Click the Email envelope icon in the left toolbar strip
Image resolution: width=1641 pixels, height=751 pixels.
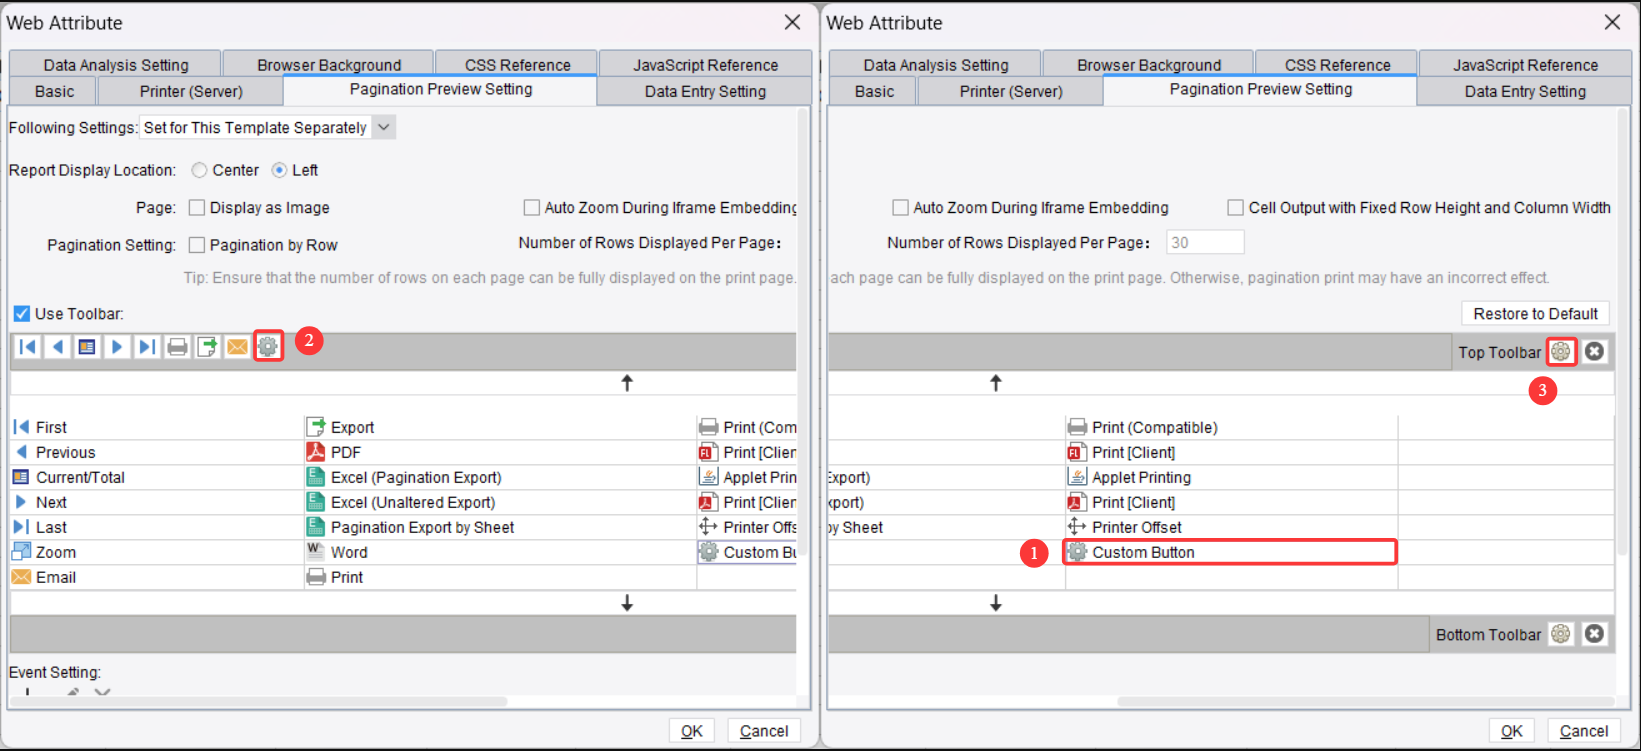coord(237,347)
